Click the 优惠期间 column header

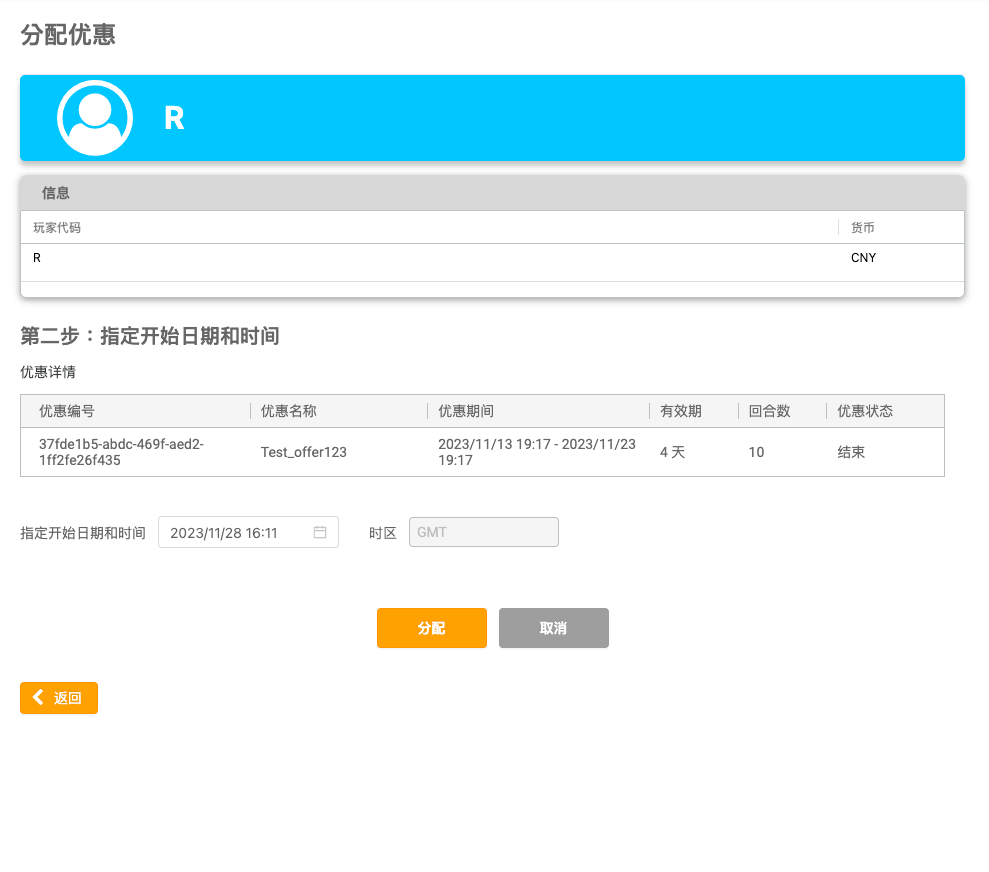[x=466, y=411]
